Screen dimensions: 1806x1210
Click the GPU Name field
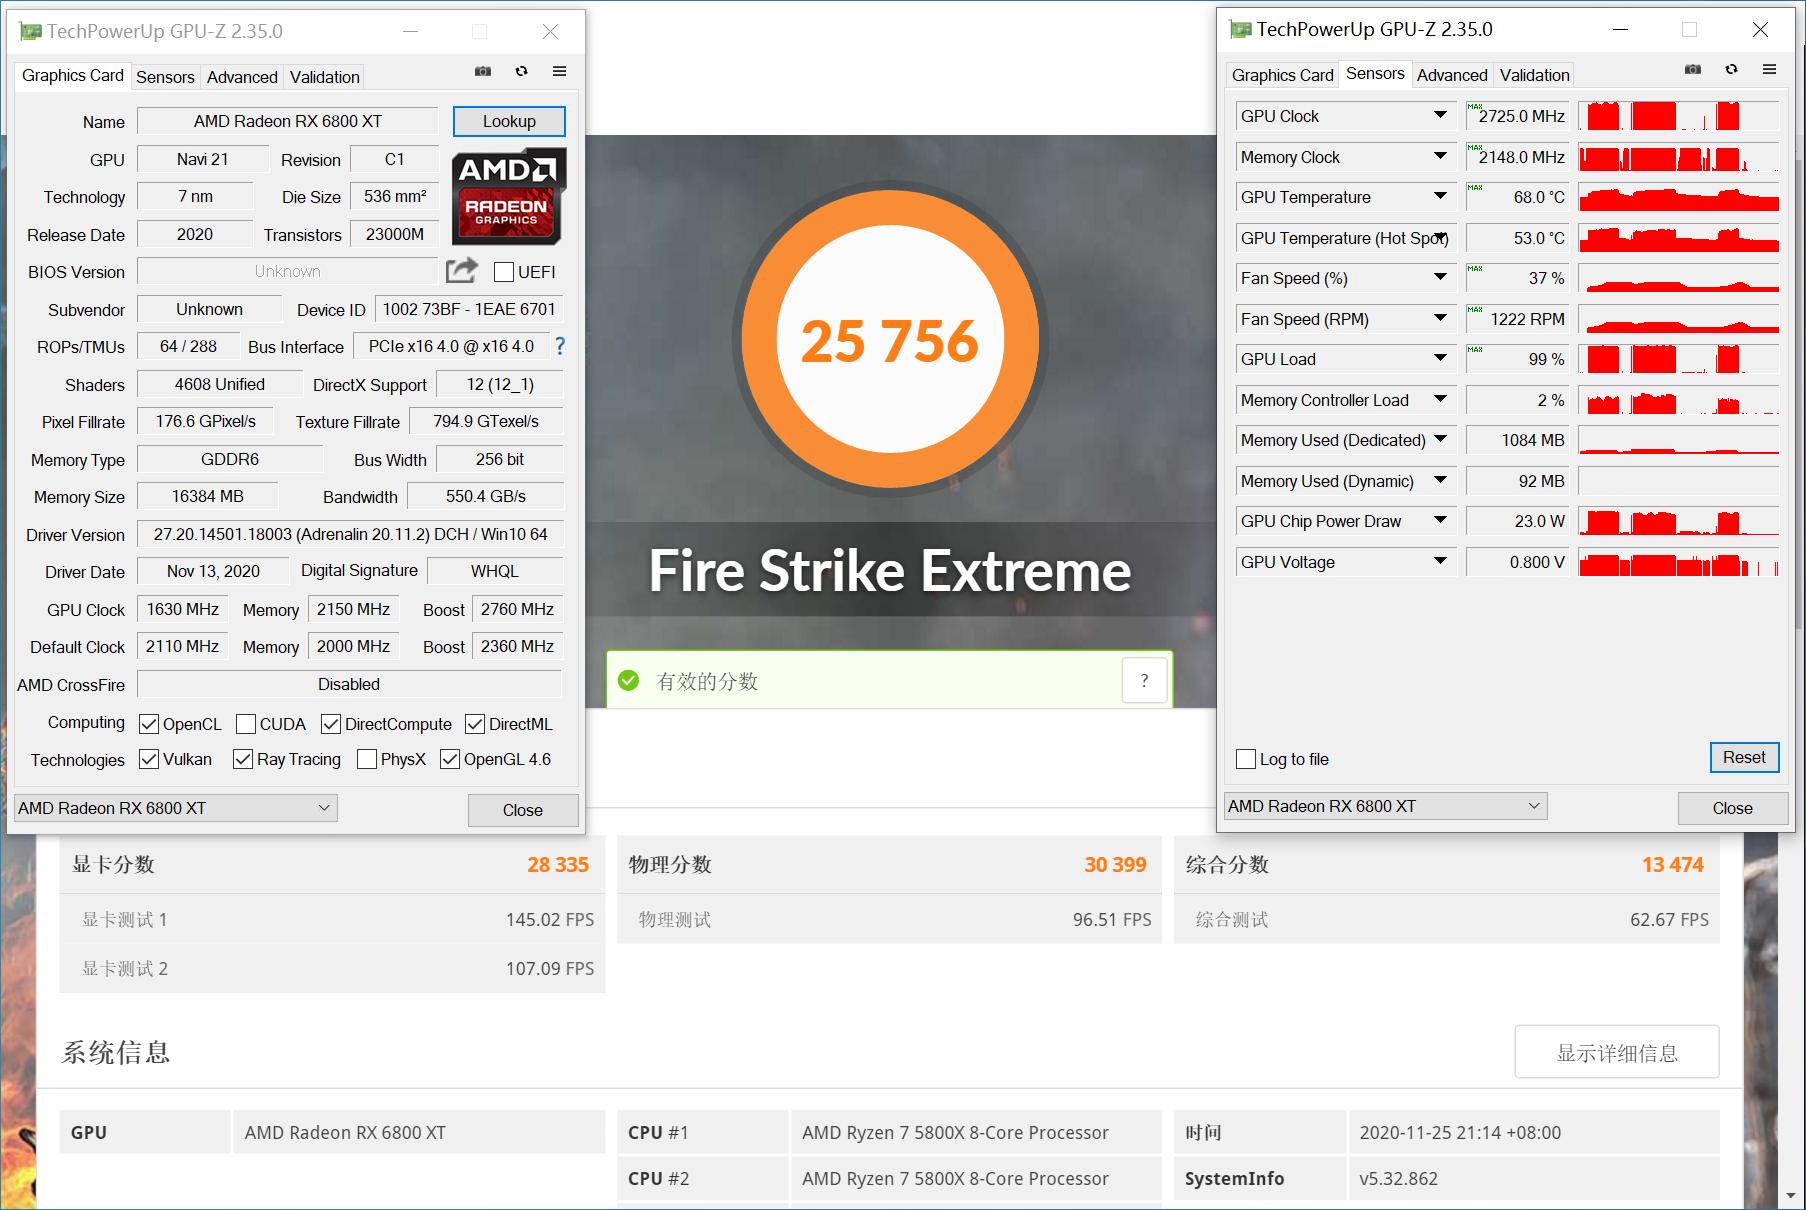[288, 121]
